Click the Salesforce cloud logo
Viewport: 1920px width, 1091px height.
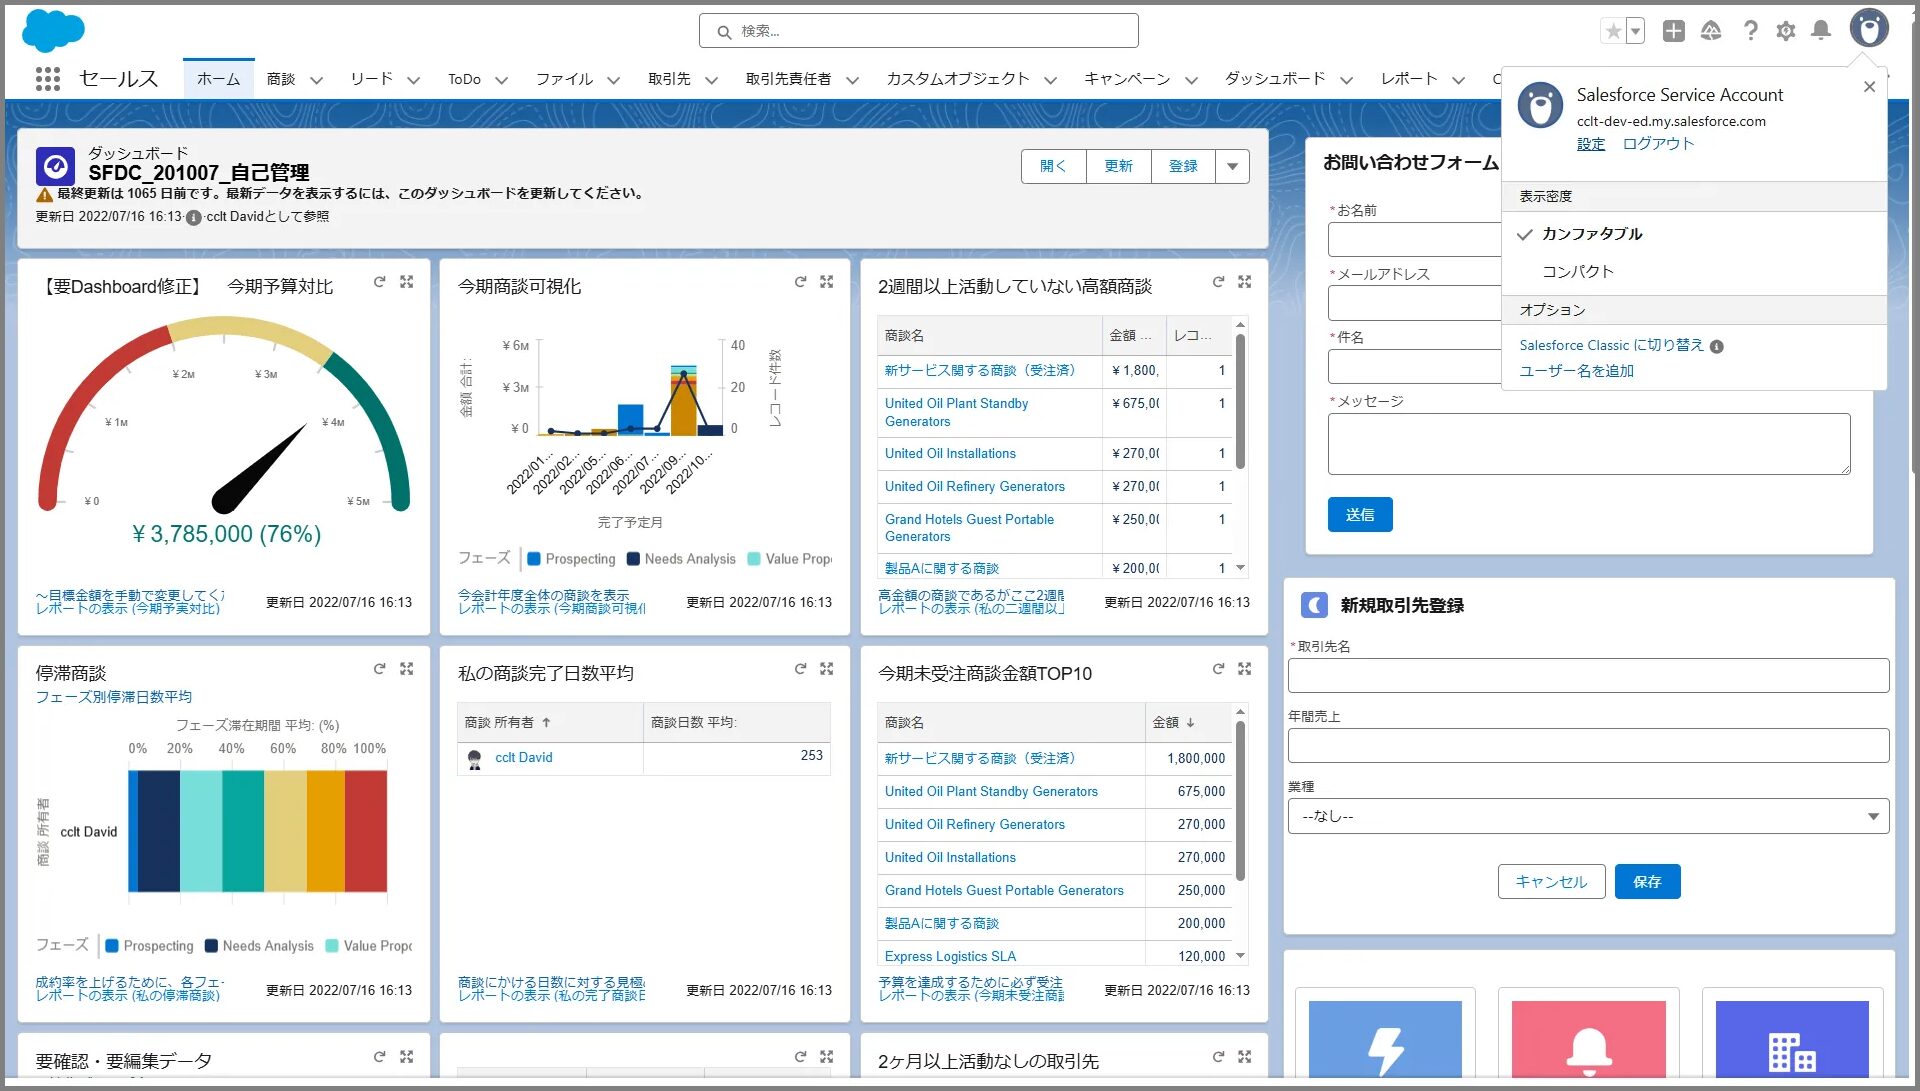[53, 31]
